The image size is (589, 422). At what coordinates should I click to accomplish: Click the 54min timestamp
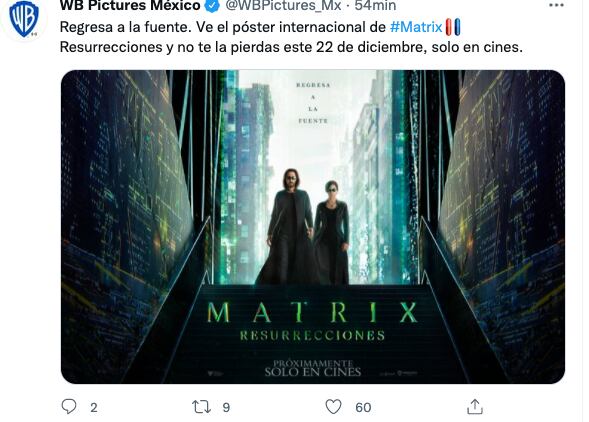click(375, 5)
